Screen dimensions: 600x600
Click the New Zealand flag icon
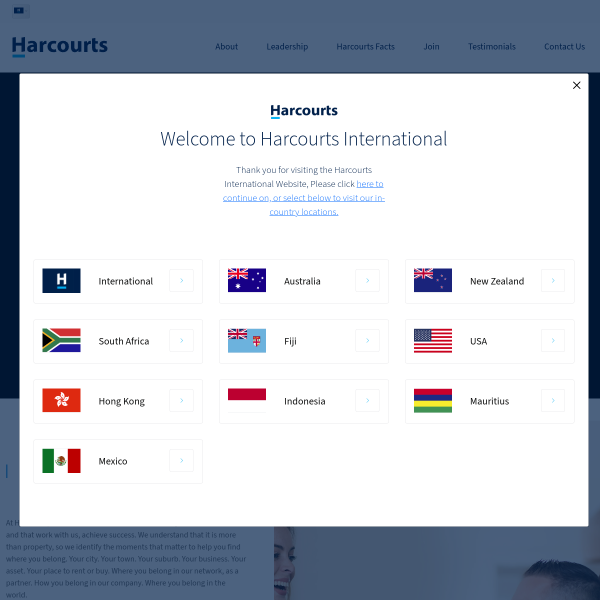pyautogui.click(x=433, y=280)
